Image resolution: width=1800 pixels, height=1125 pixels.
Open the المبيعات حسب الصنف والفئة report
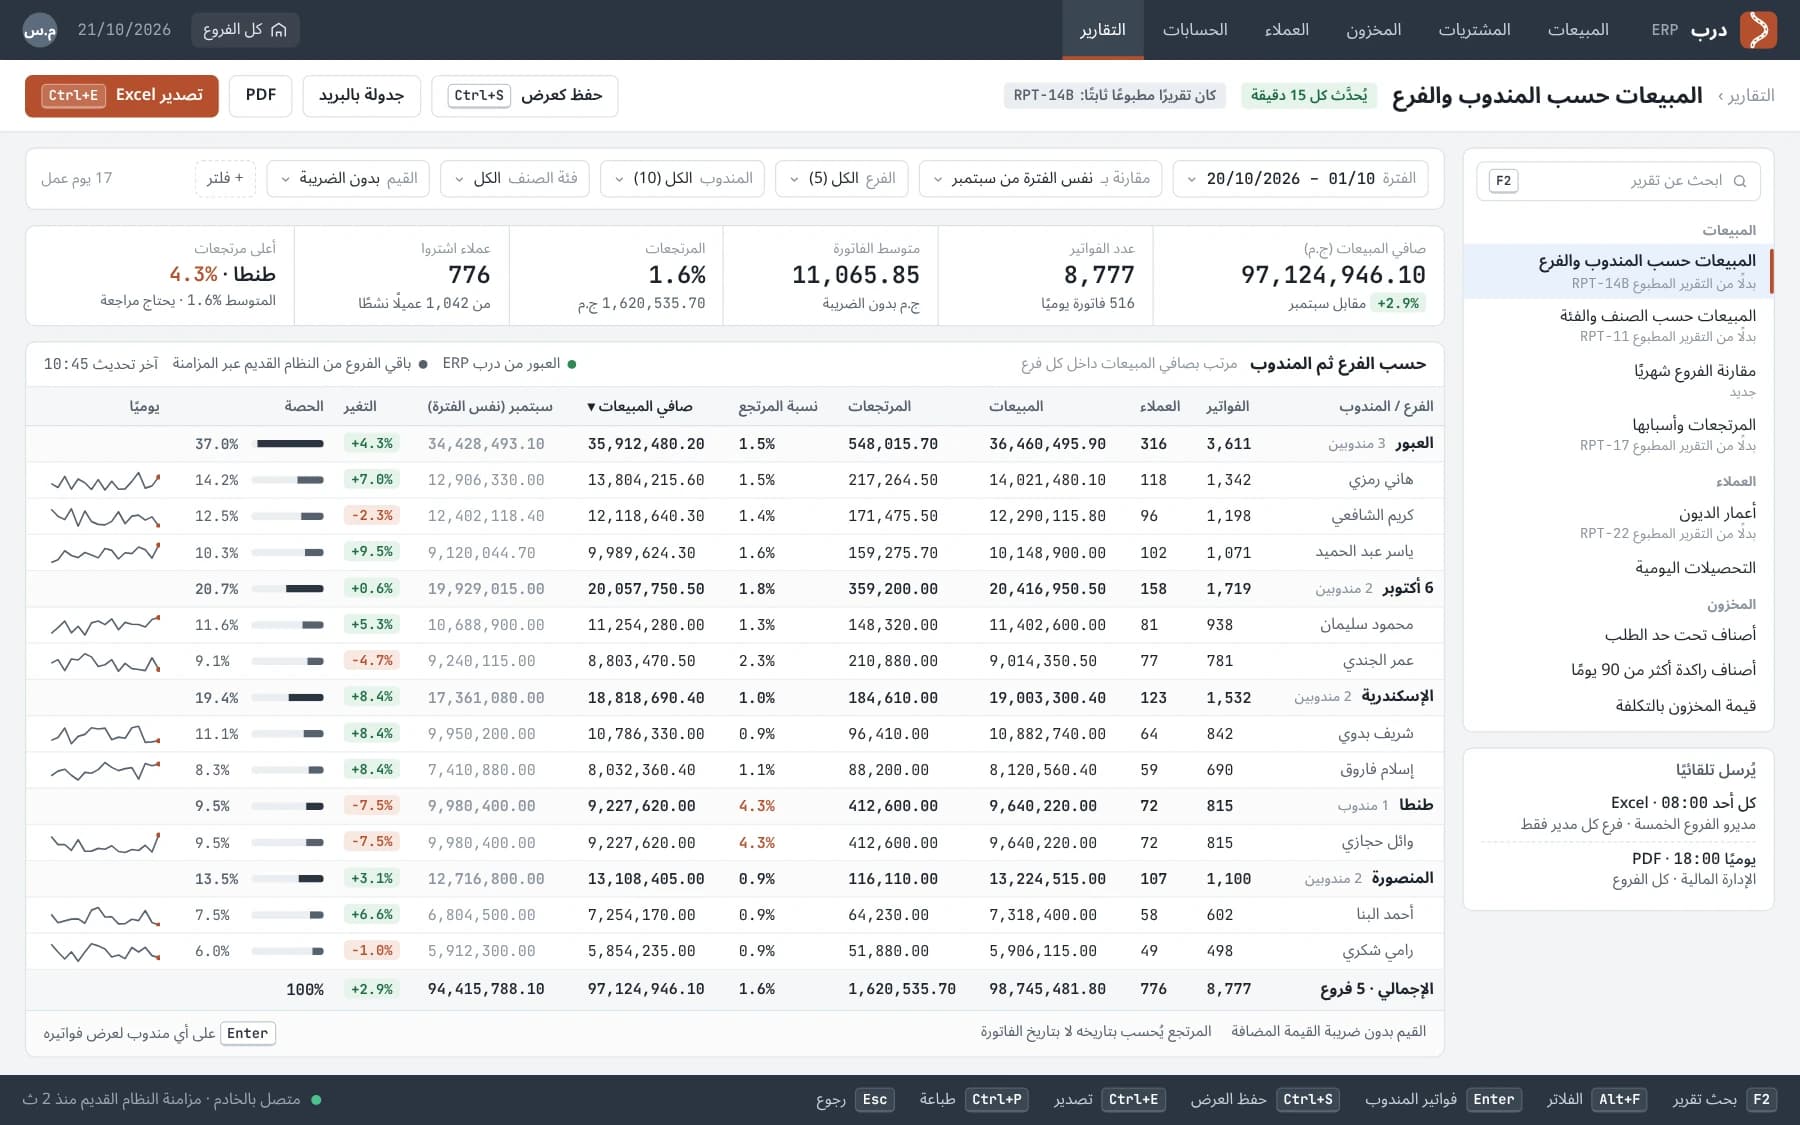(1618, 325)
